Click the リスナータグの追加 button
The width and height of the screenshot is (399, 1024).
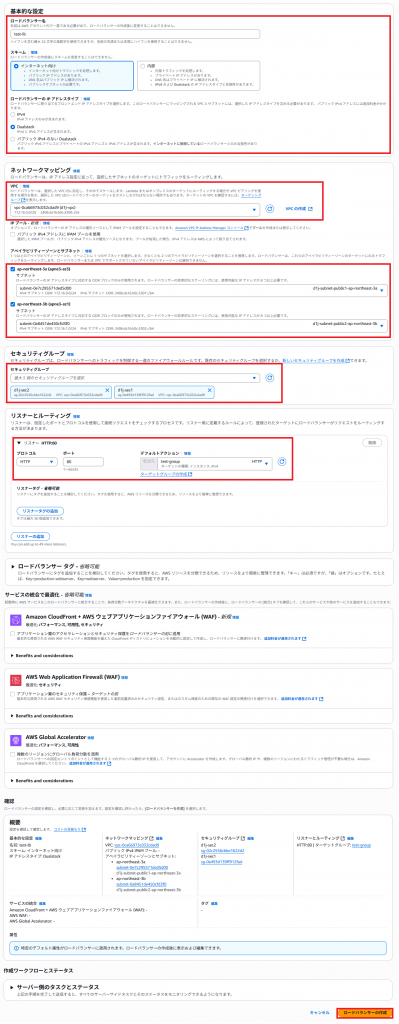pyautogui.click(x=40, y=511)
